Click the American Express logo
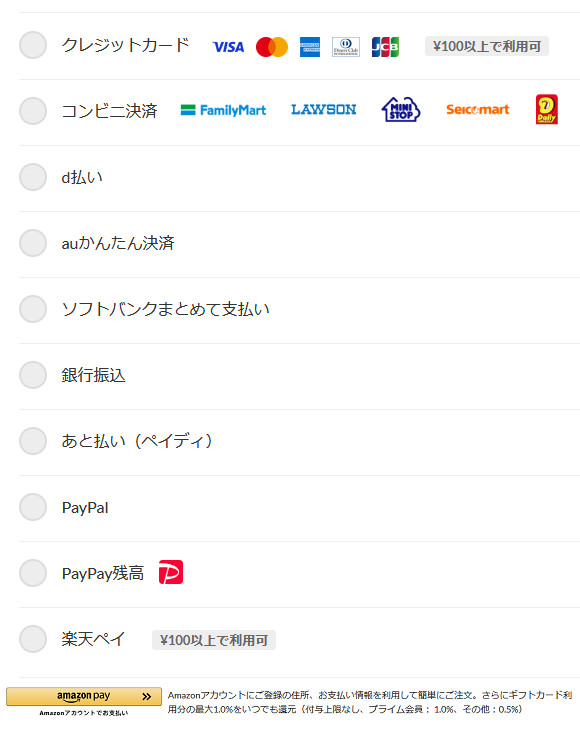 tap(310, 47)
